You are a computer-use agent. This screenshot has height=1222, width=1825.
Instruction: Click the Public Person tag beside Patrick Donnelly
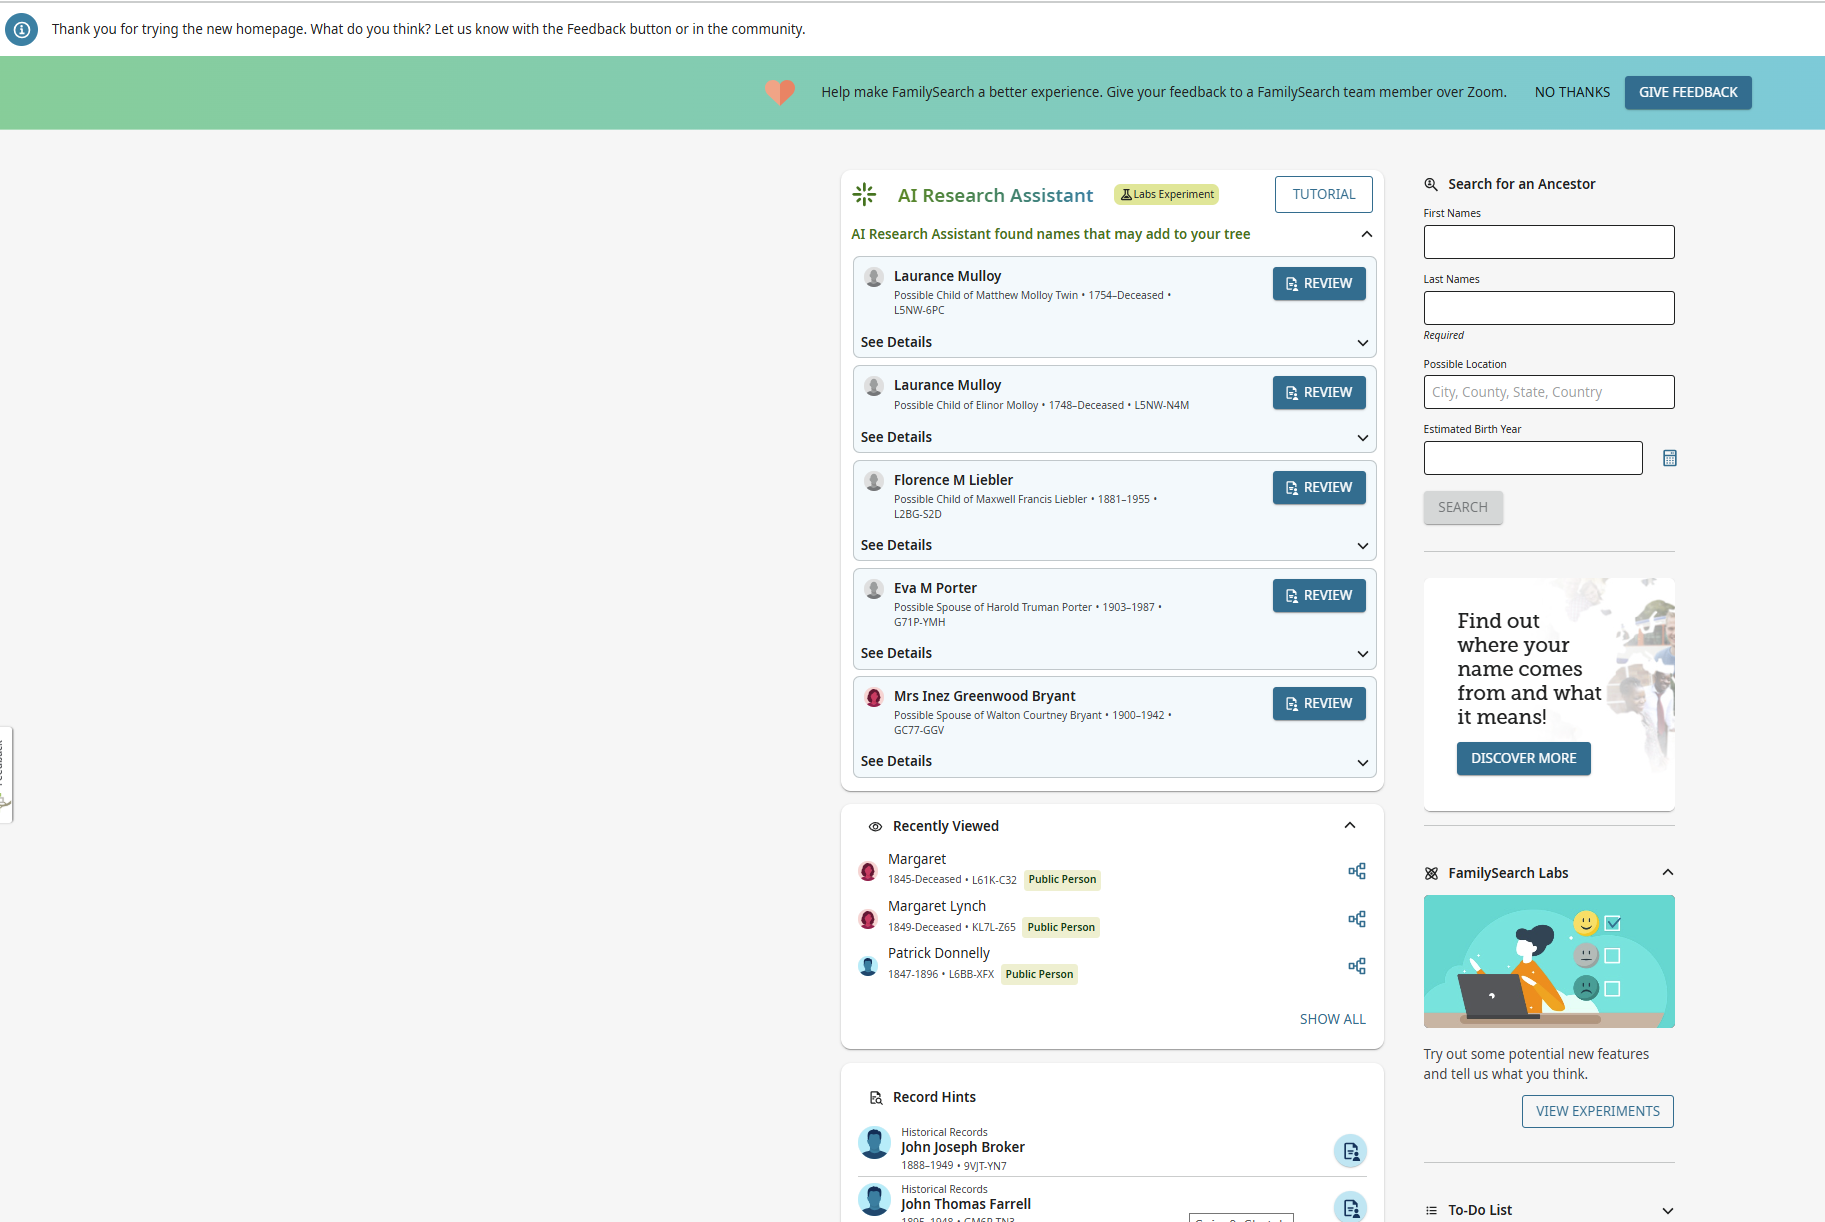1039,974
